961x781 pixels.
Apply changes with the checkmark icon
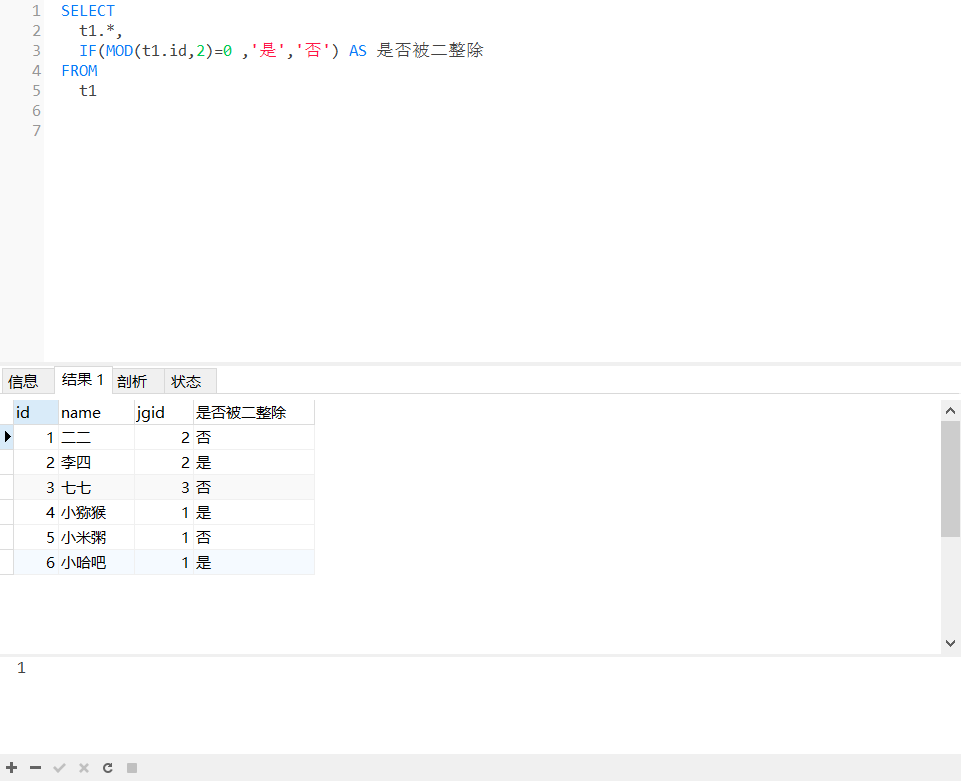coord(59,768)
